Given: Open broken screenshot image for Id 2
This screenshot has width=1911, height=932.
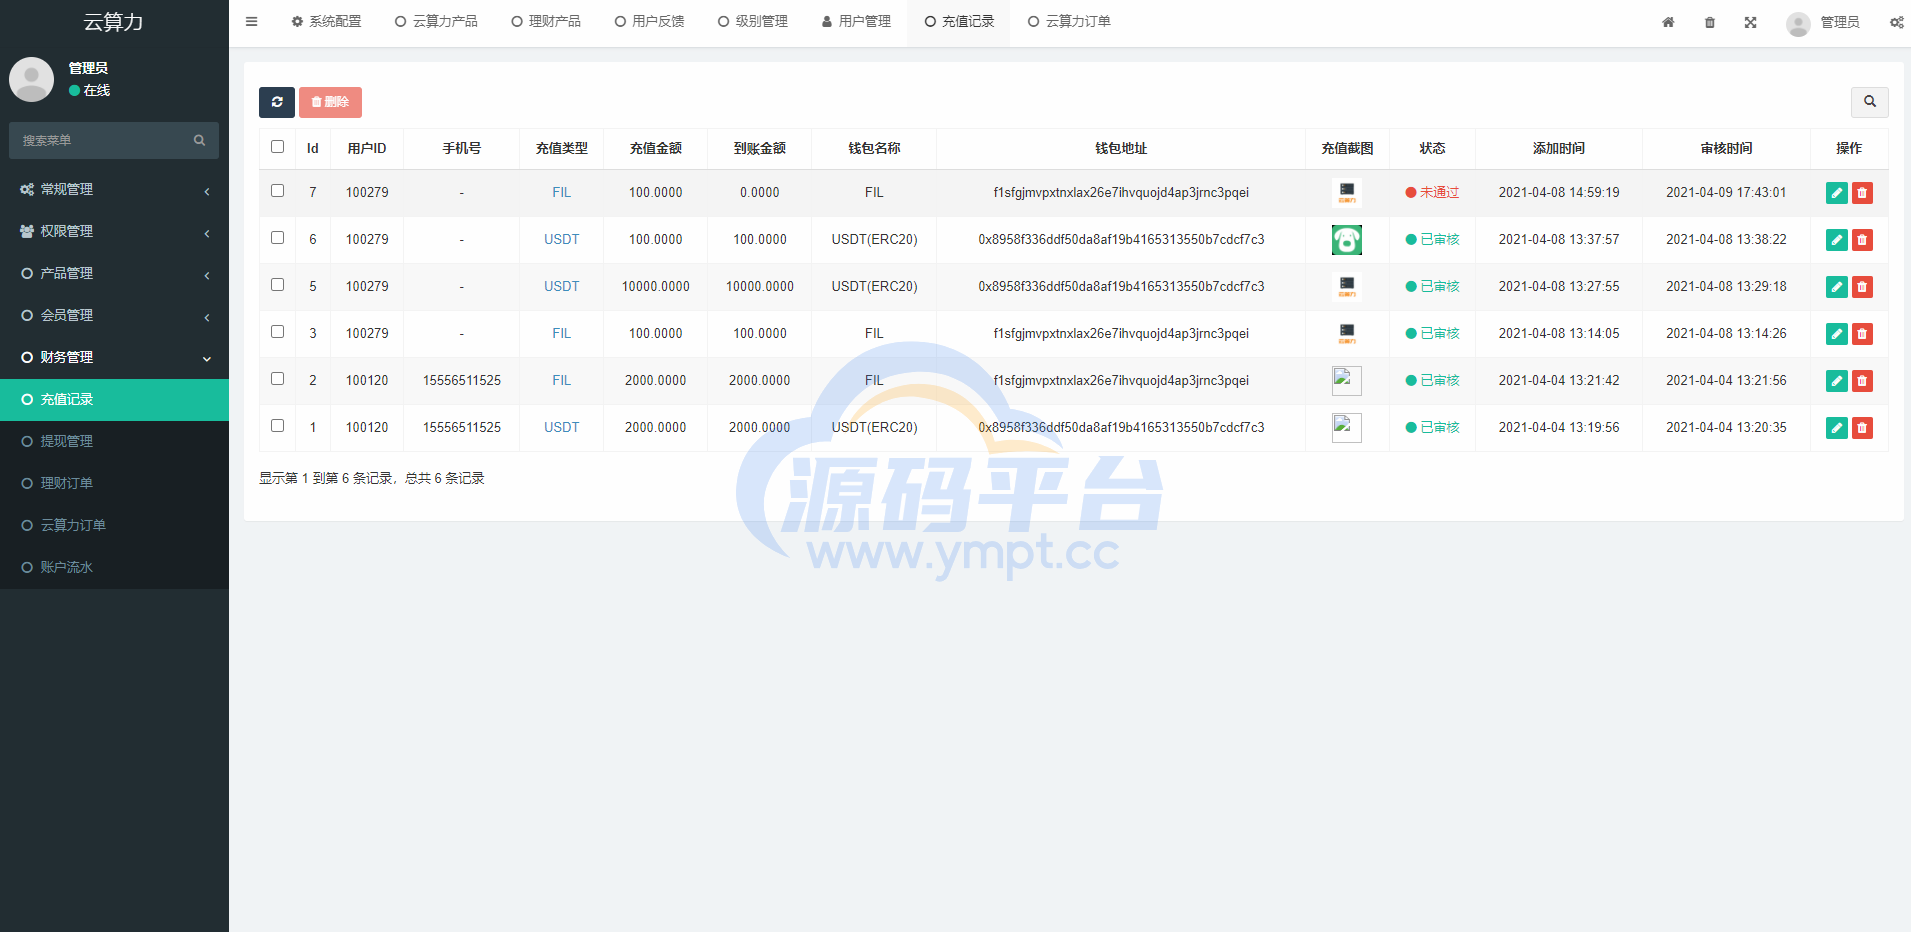Looking at the screenshot, I should [1347, 381].
